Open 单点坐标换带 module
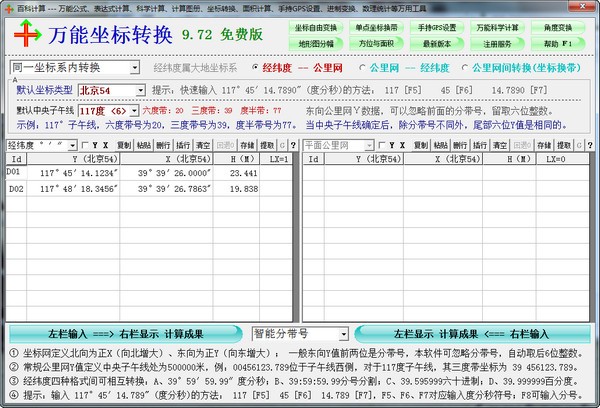Viewport: 600px width, 408px height. 377,28
